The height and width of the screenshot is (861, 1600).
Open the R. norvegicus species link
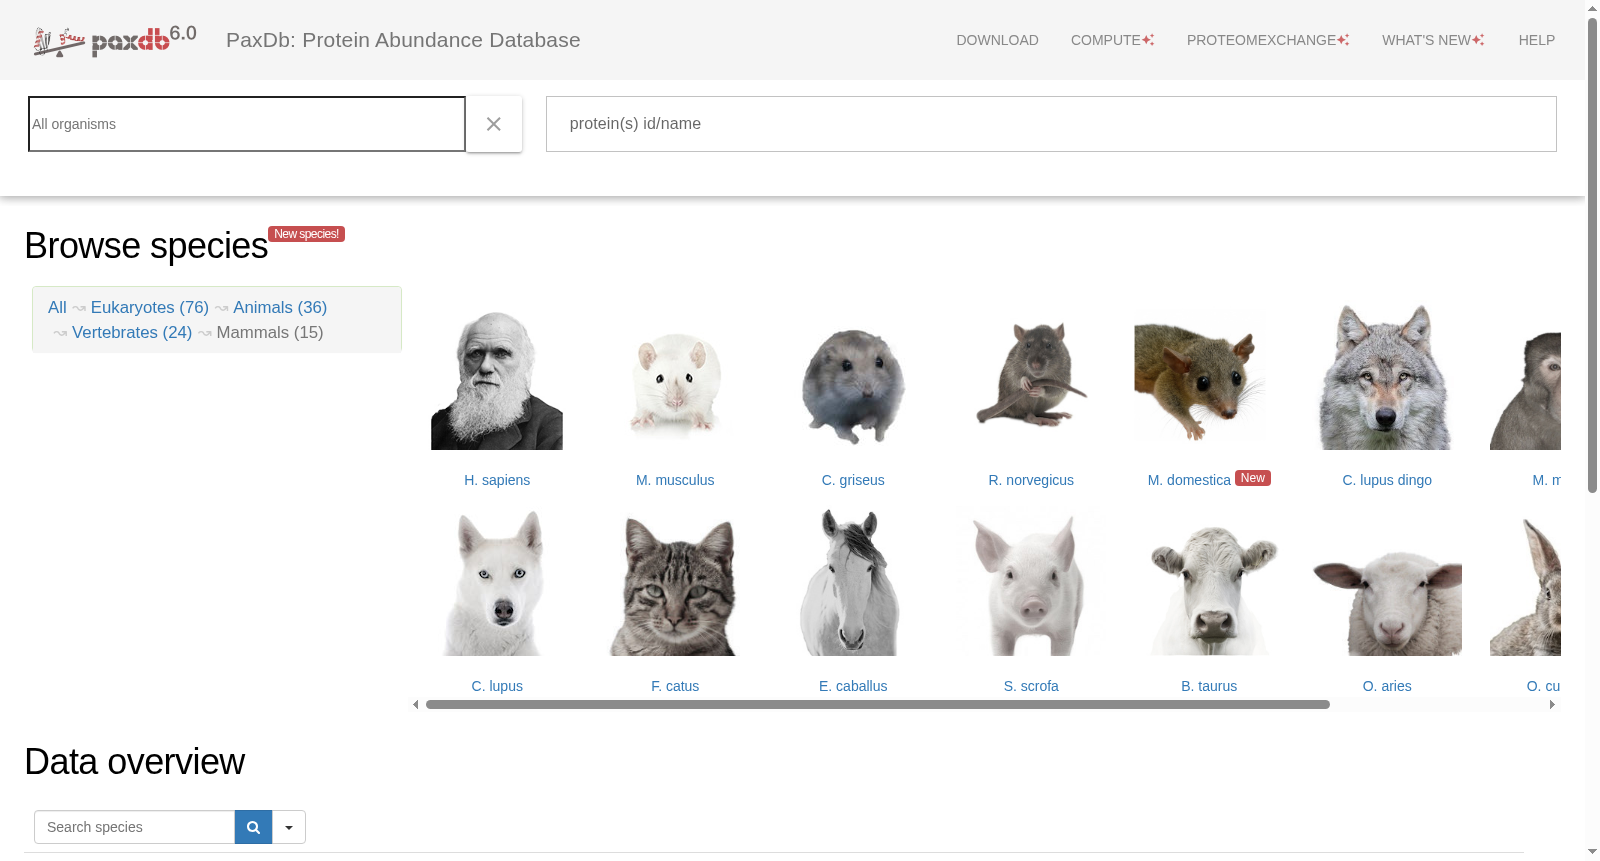click(1031, 480)
